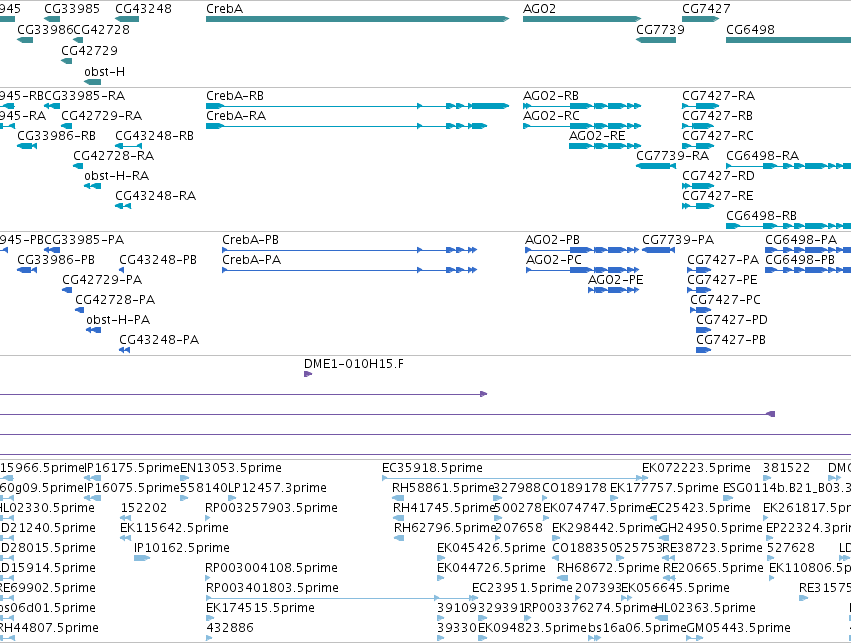
Task: Click the EC35918.5prime EST label
Action: [432, 468]
